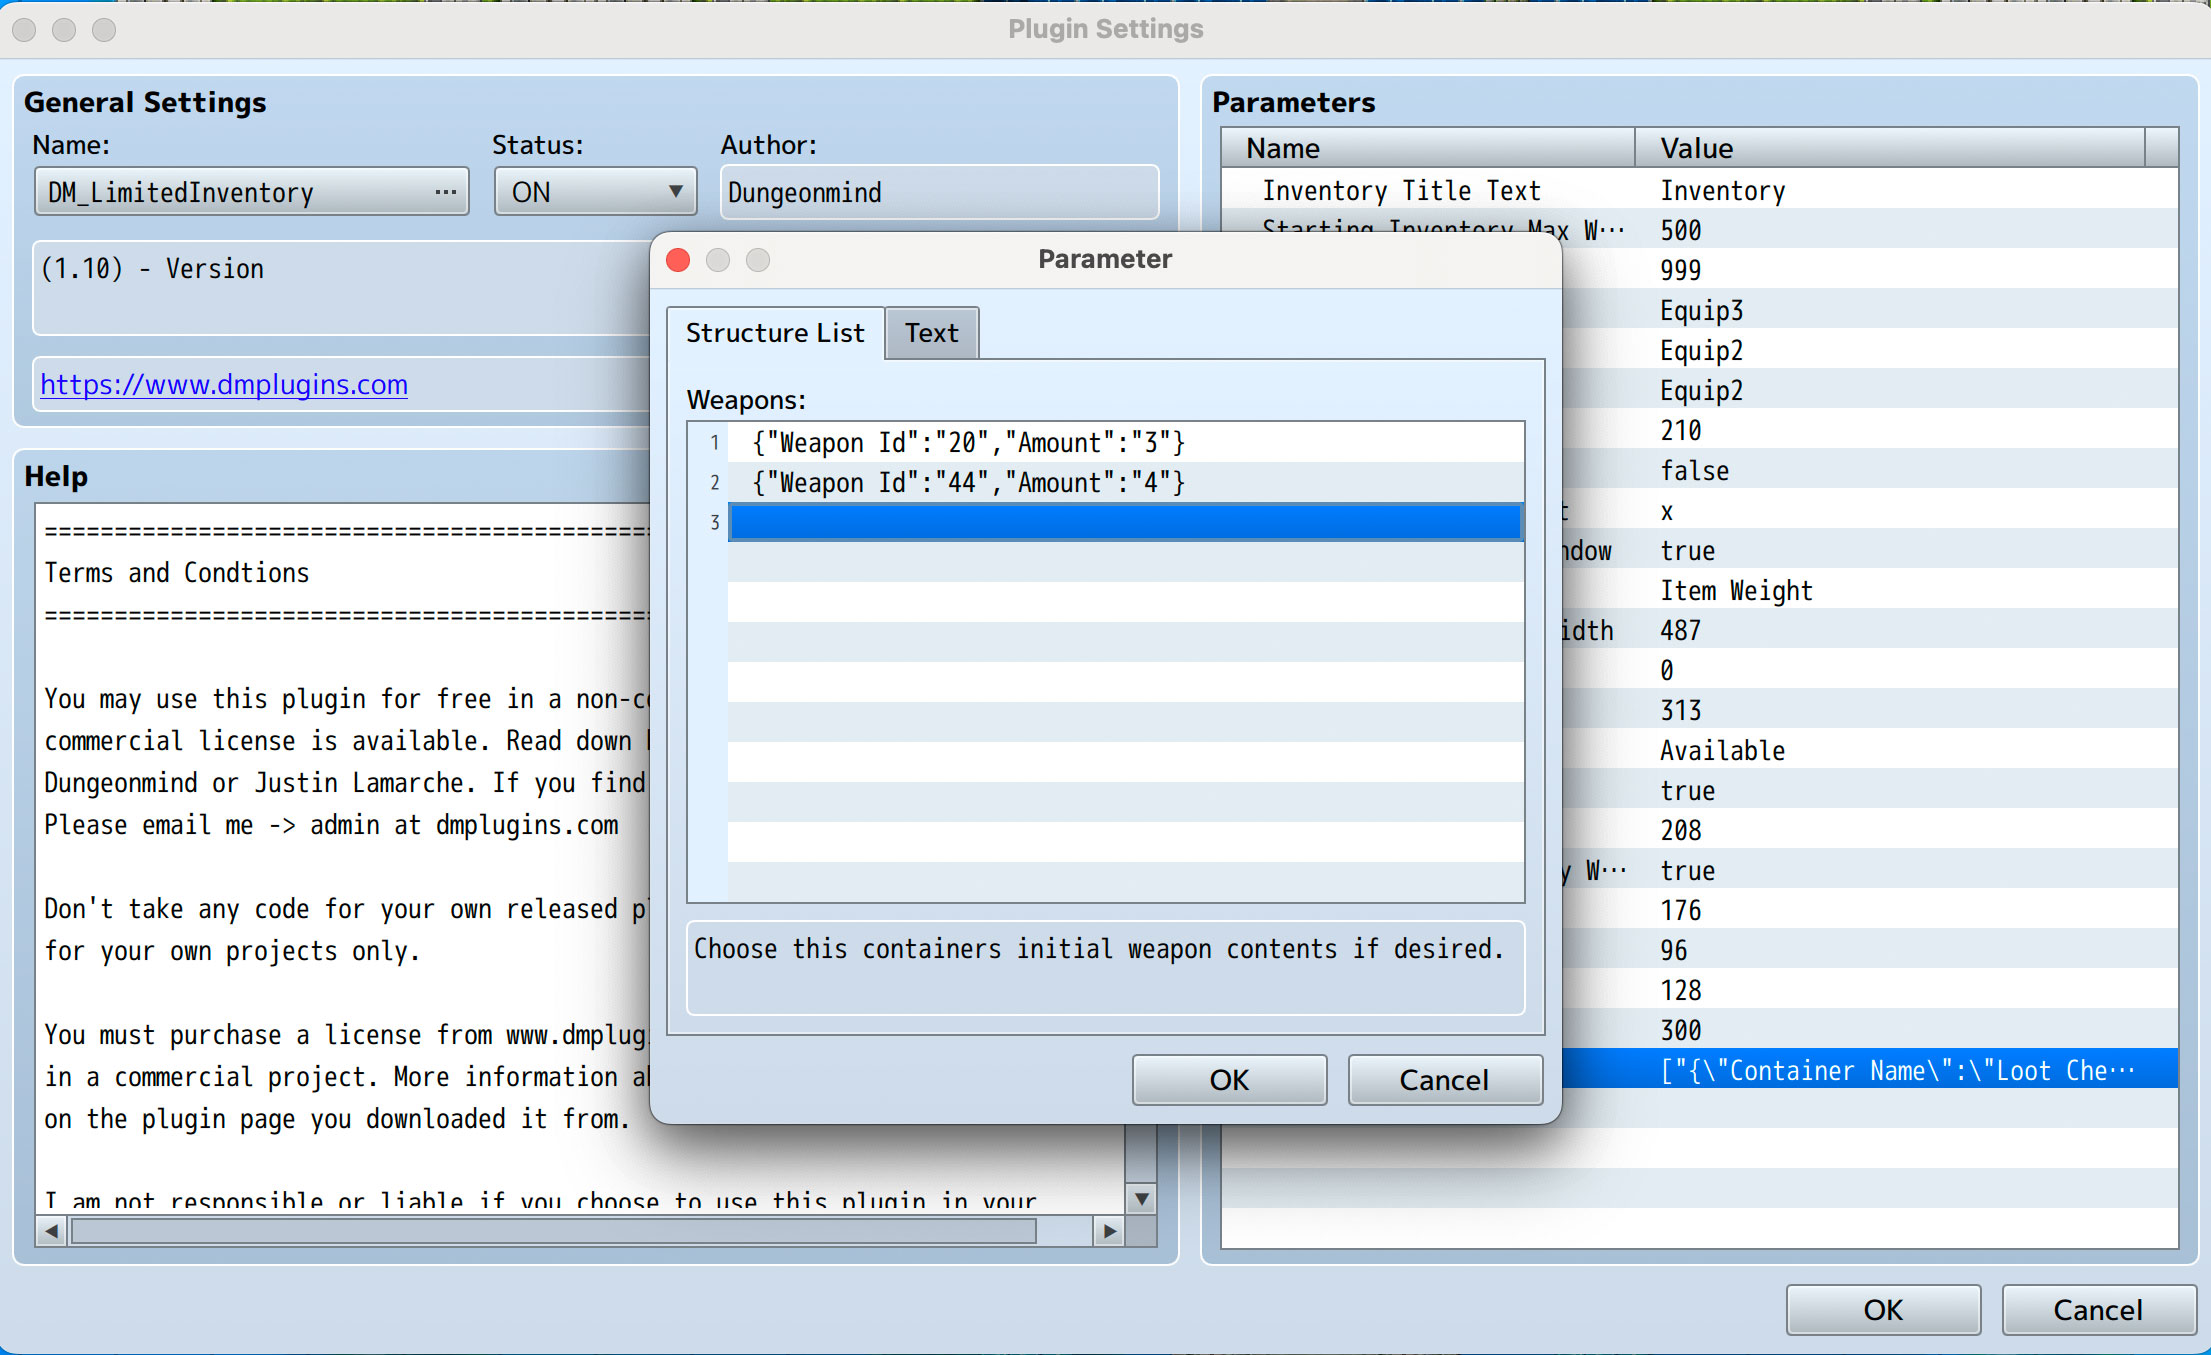Click Cancel in Plugin Settings window

[2098, 1310]
